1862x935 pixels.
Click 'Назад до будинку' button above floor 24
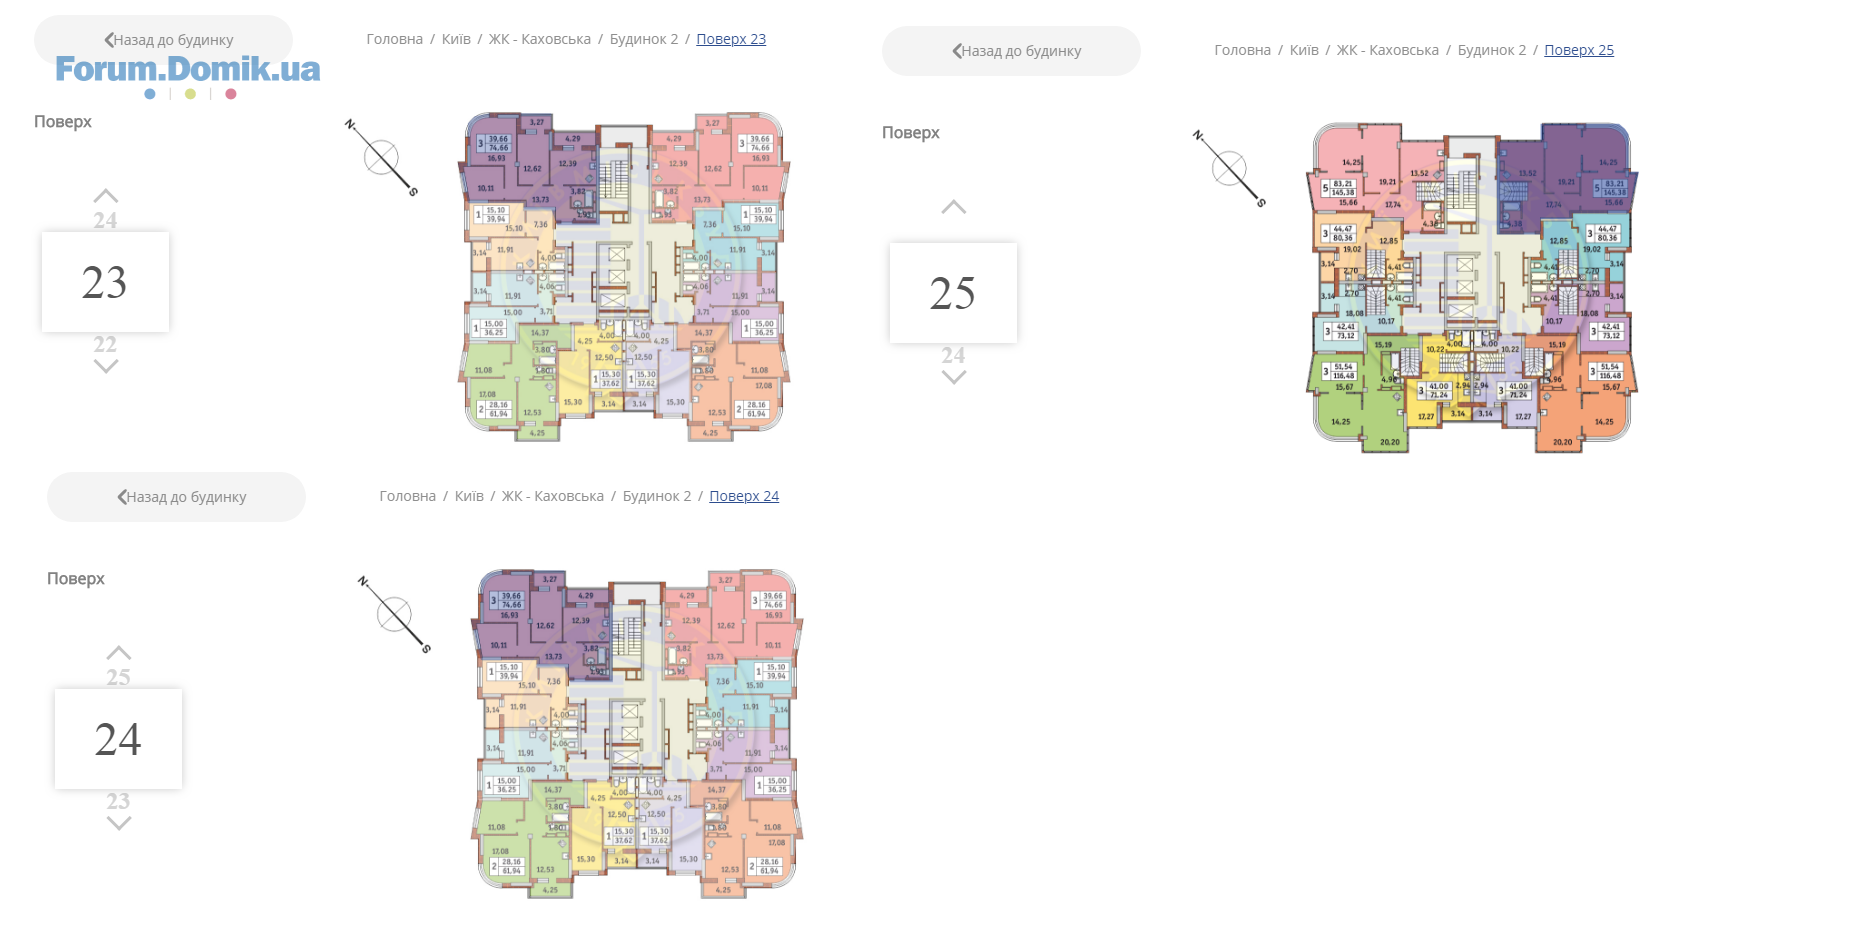[176, 497]
